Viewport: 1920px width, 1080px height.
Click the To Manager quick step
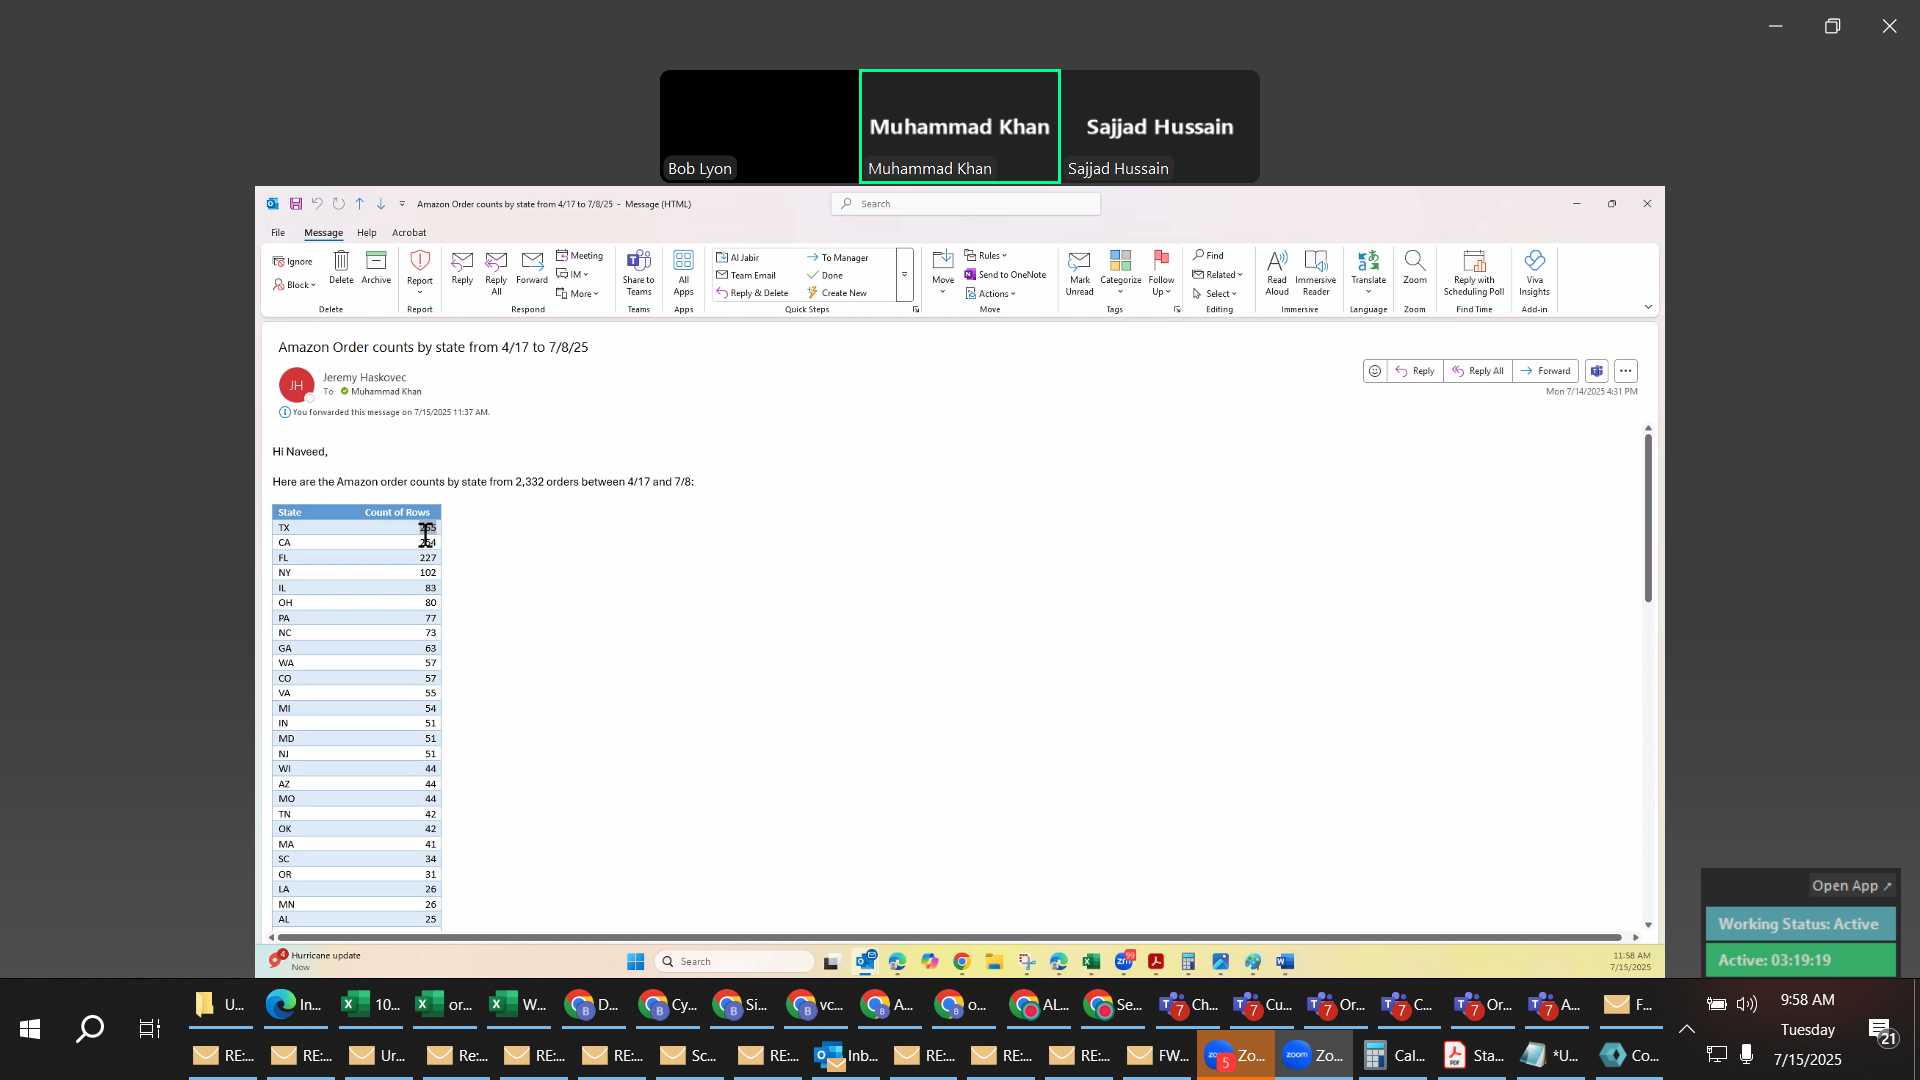838,258
